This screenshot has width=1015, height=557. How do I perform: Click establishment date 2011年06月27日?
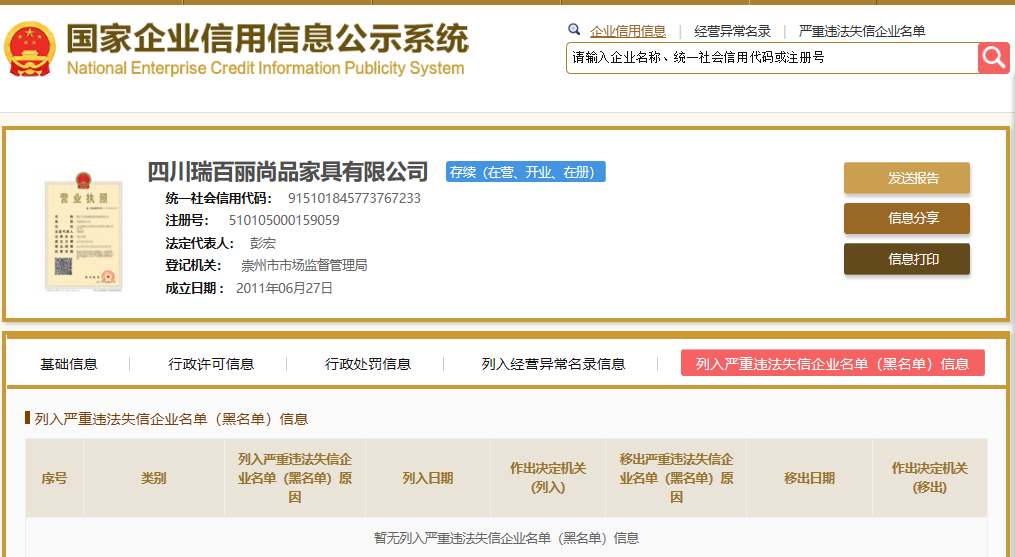click(284, 288)
